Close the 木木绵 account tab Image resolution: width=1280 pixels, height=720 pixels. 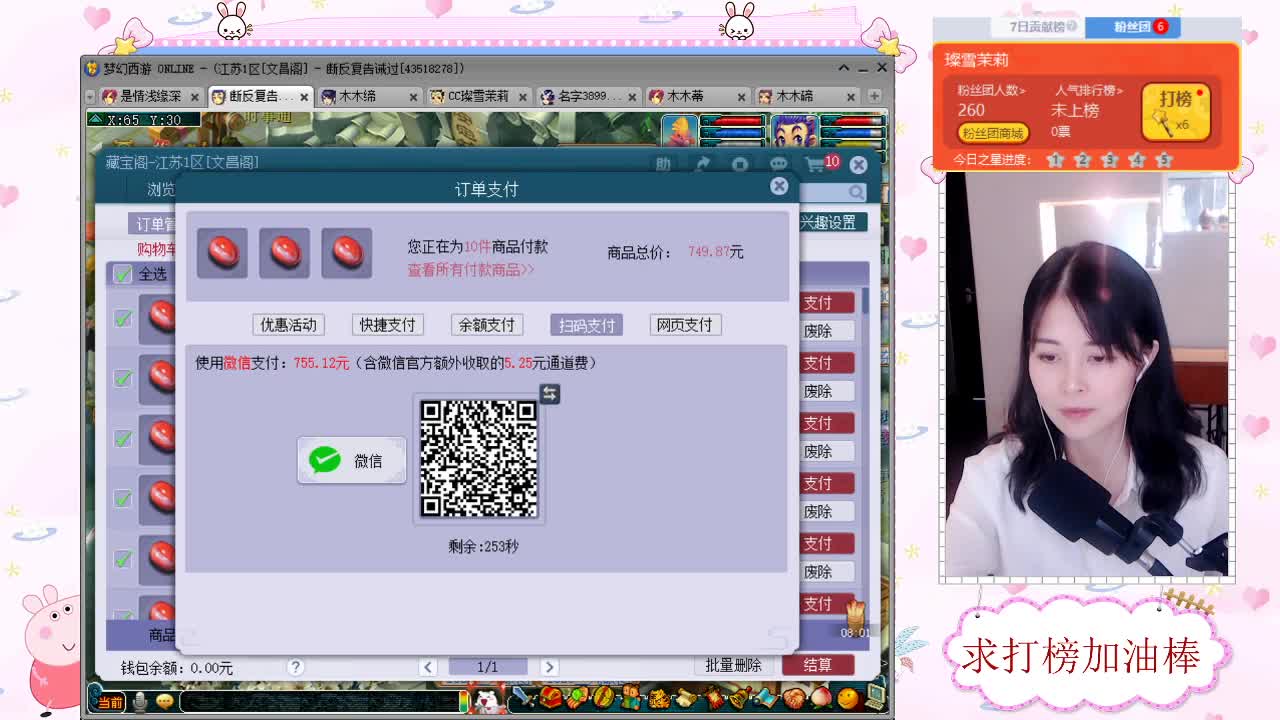coord(414,97)
